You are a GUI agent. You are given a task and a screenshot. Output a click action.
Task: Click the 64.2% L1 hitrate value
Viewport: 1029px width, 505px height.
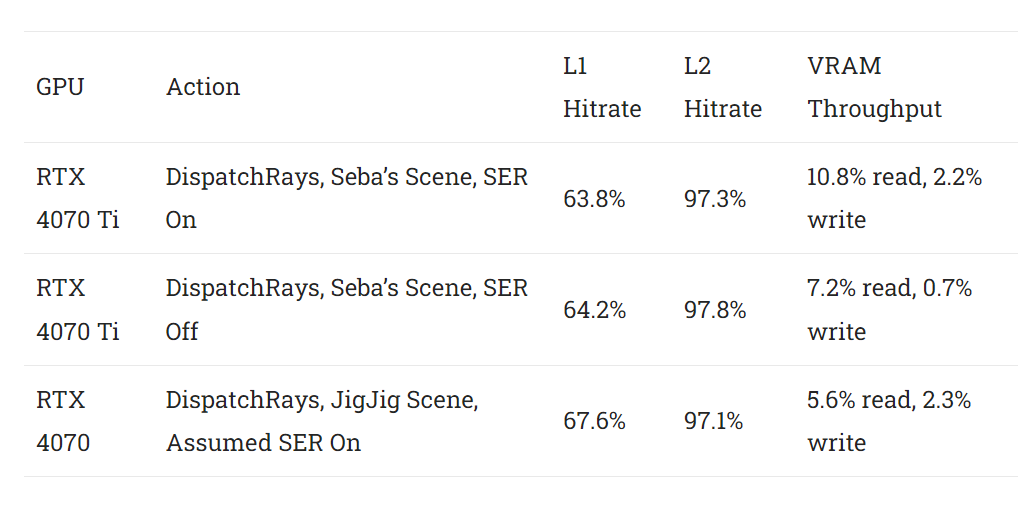[594, 310]
